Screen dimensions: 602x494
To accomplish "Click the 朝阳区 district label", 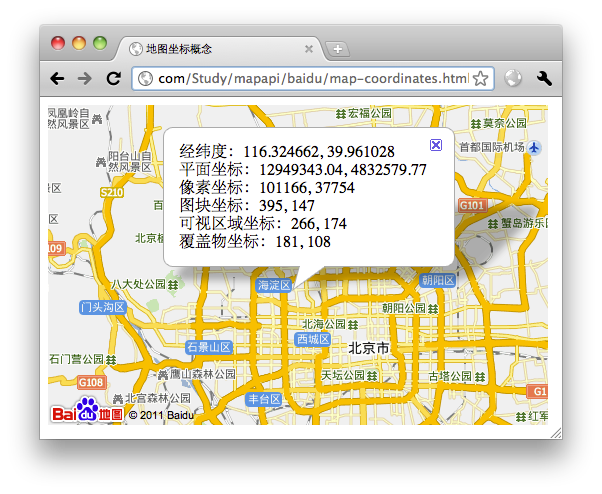I will (x=438, y=281).
